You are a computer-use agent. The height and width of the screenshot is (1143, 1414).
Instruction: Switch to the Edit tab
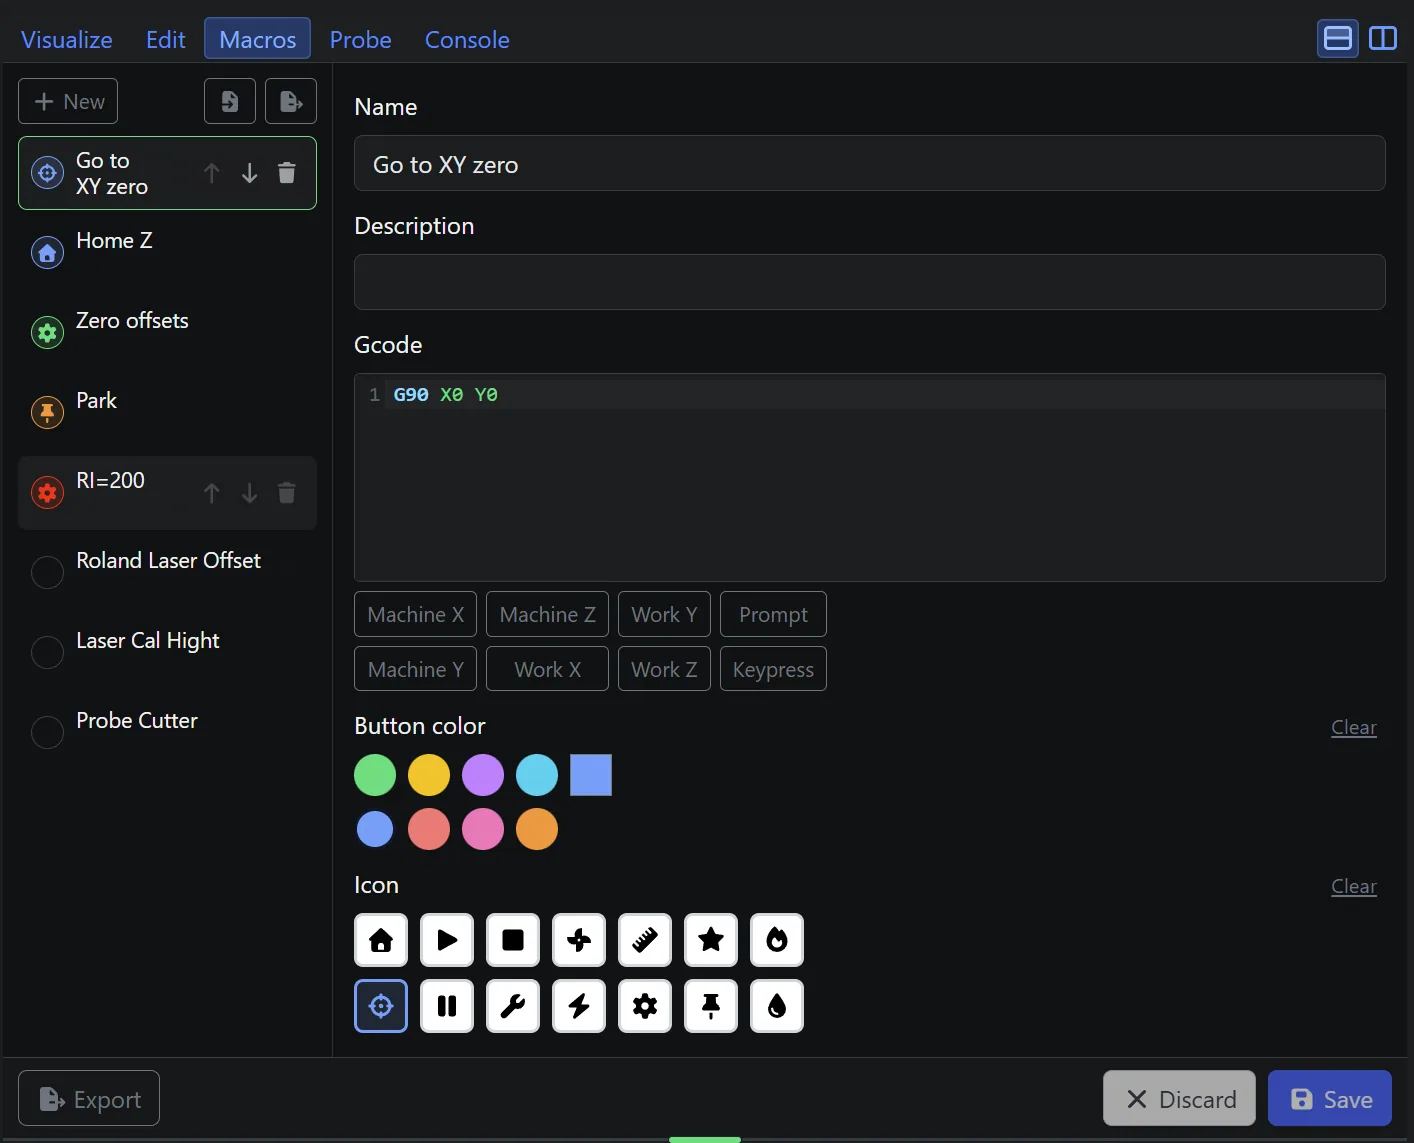pos(166,39)
